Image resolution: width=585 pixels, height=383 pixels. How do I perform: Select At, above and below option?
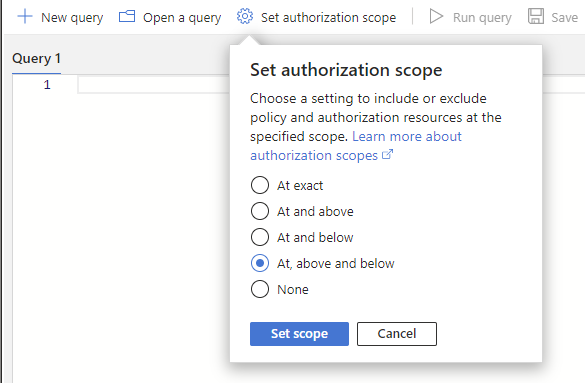coord(260,263)
